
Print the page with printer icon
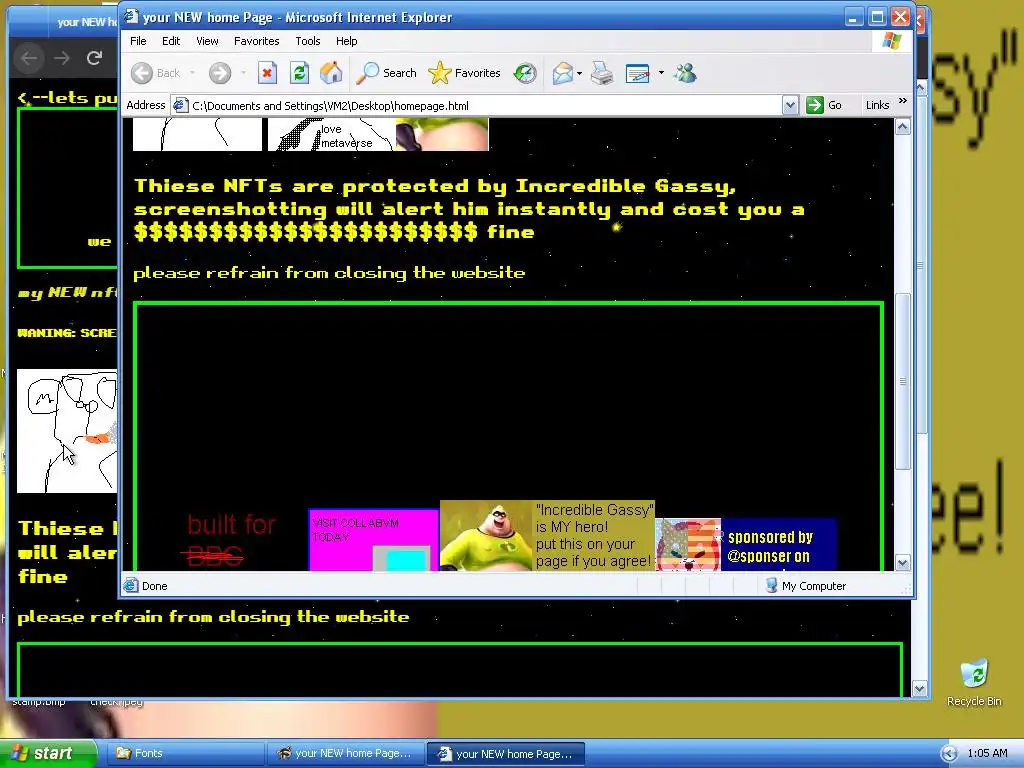click(x=602, y=73)
